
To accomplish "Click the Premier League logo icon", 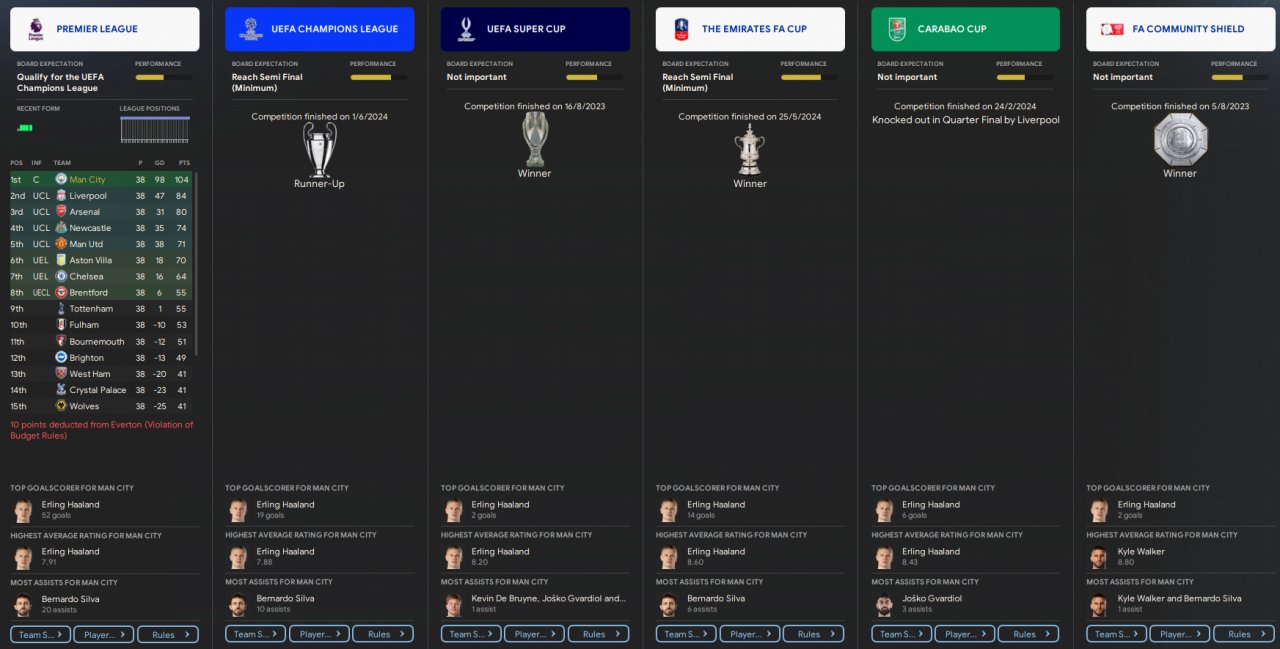I will 37,29.
